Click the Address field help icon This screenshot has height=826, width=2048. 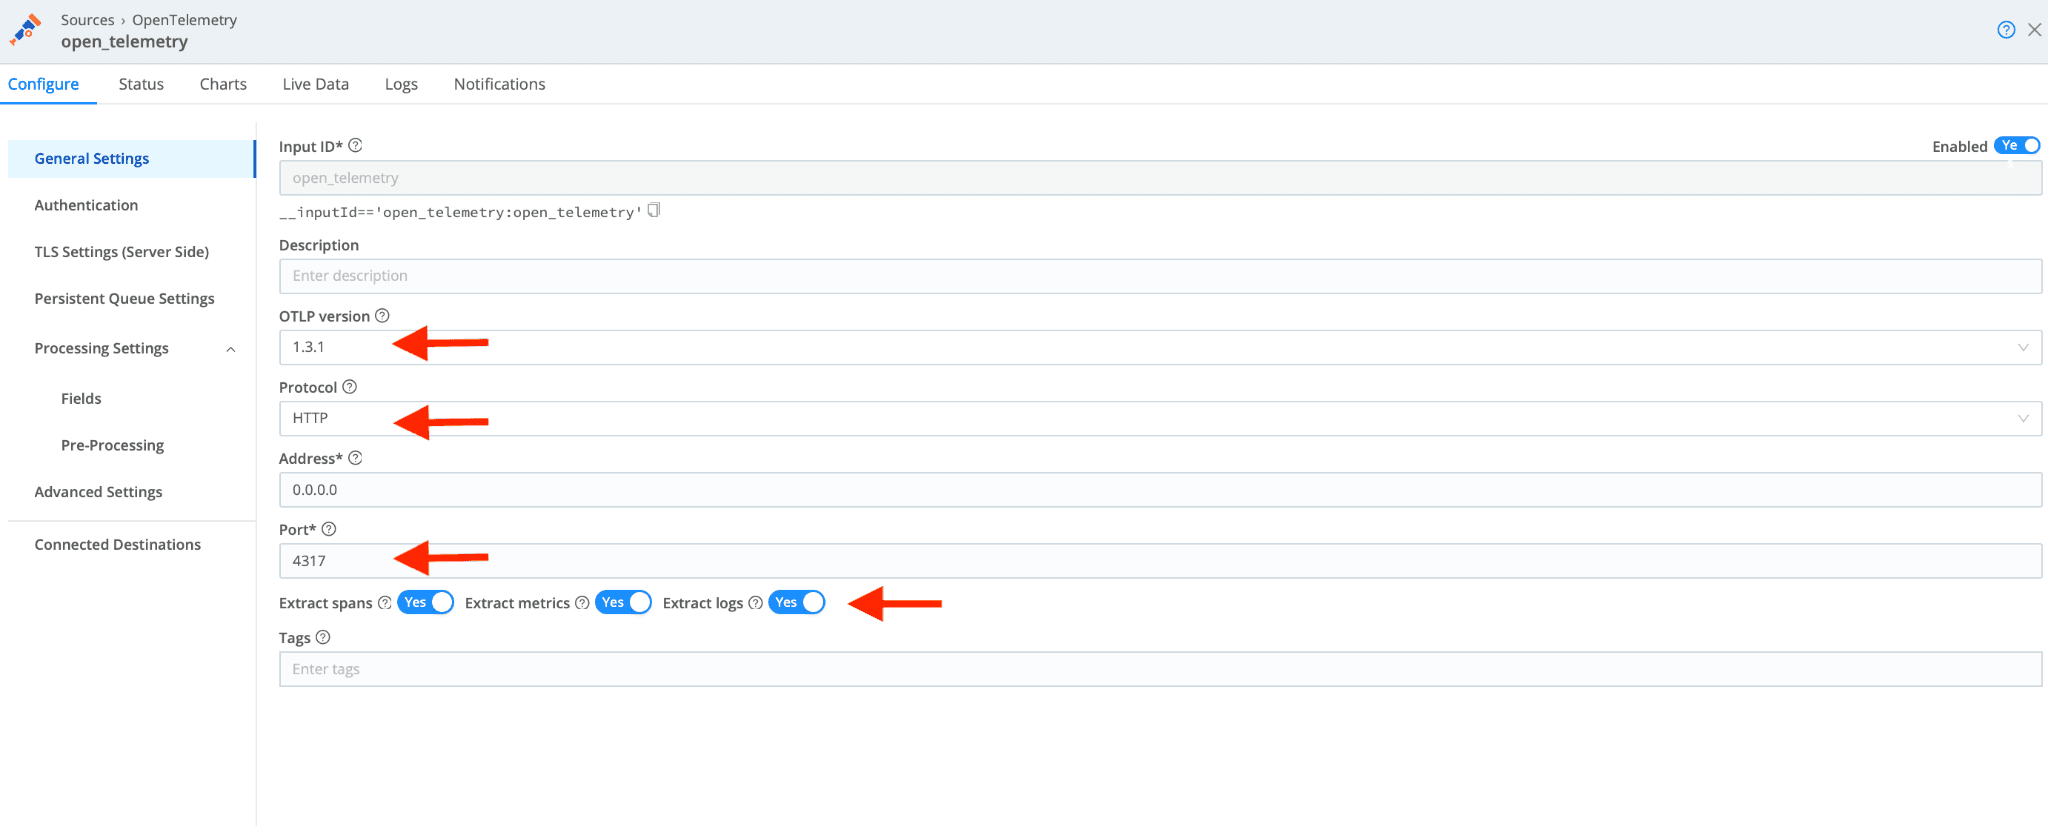click(355, 458)
